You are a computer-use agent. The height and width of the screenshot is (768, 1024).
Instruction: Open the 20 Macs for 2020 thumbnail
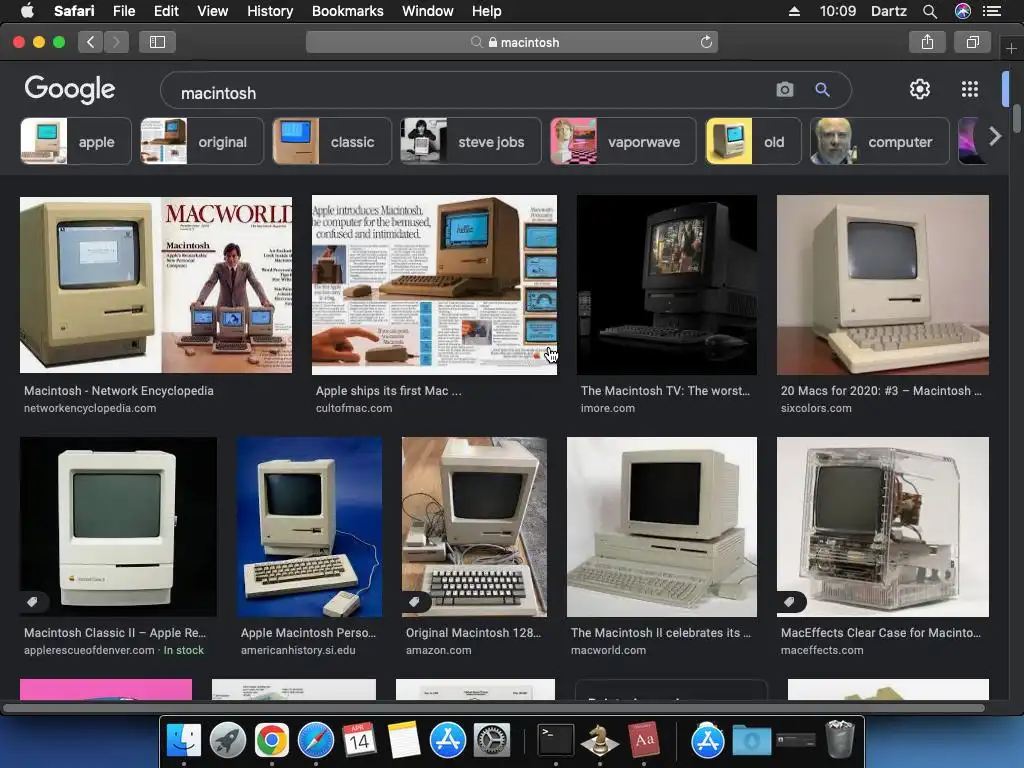883,285
